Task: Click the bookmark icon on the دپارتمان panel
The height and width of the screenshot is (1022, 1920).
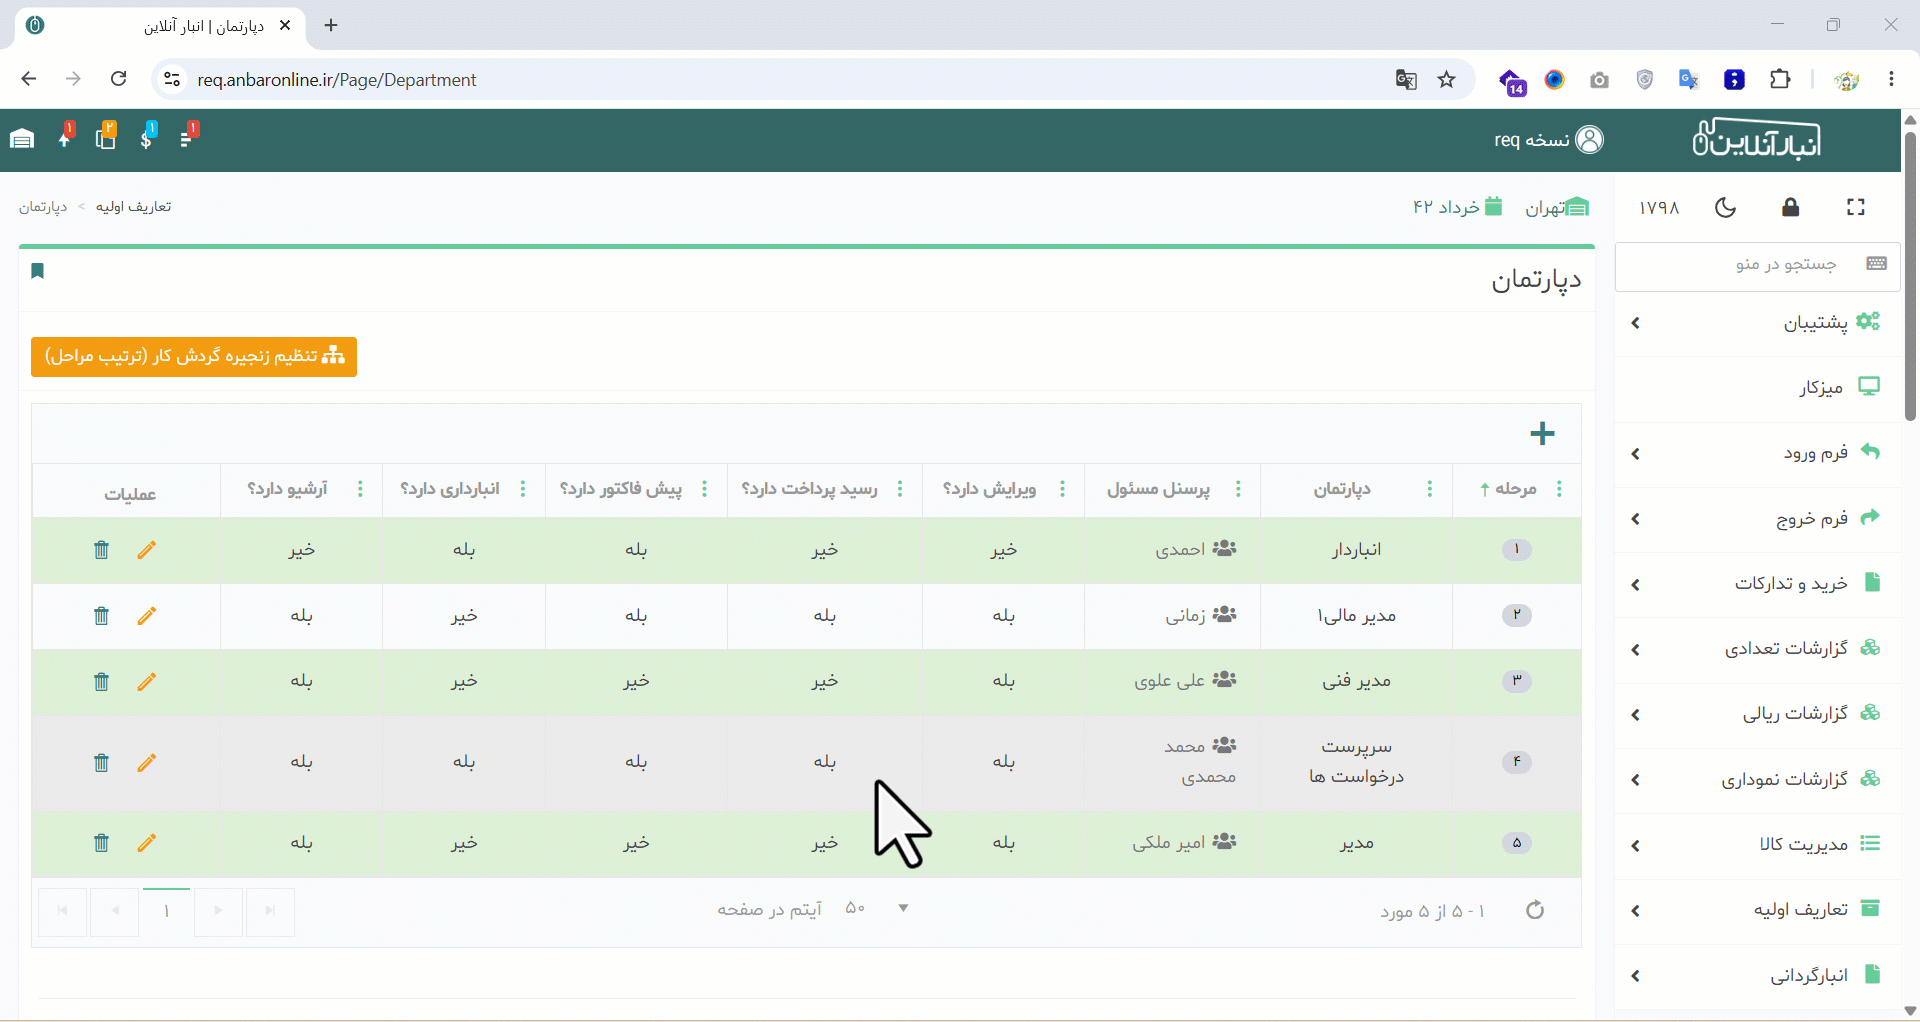Action: (38, 271)
